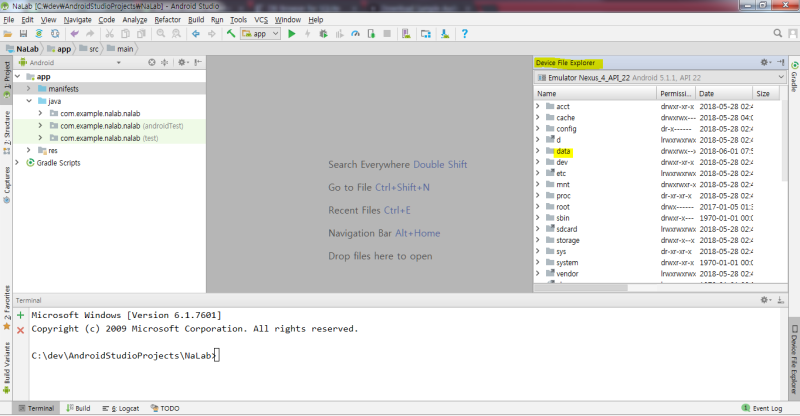Viewport: 800px width, 416px height.
Task: Navigate Back with the blue arrow
Action: click(195, 34)
